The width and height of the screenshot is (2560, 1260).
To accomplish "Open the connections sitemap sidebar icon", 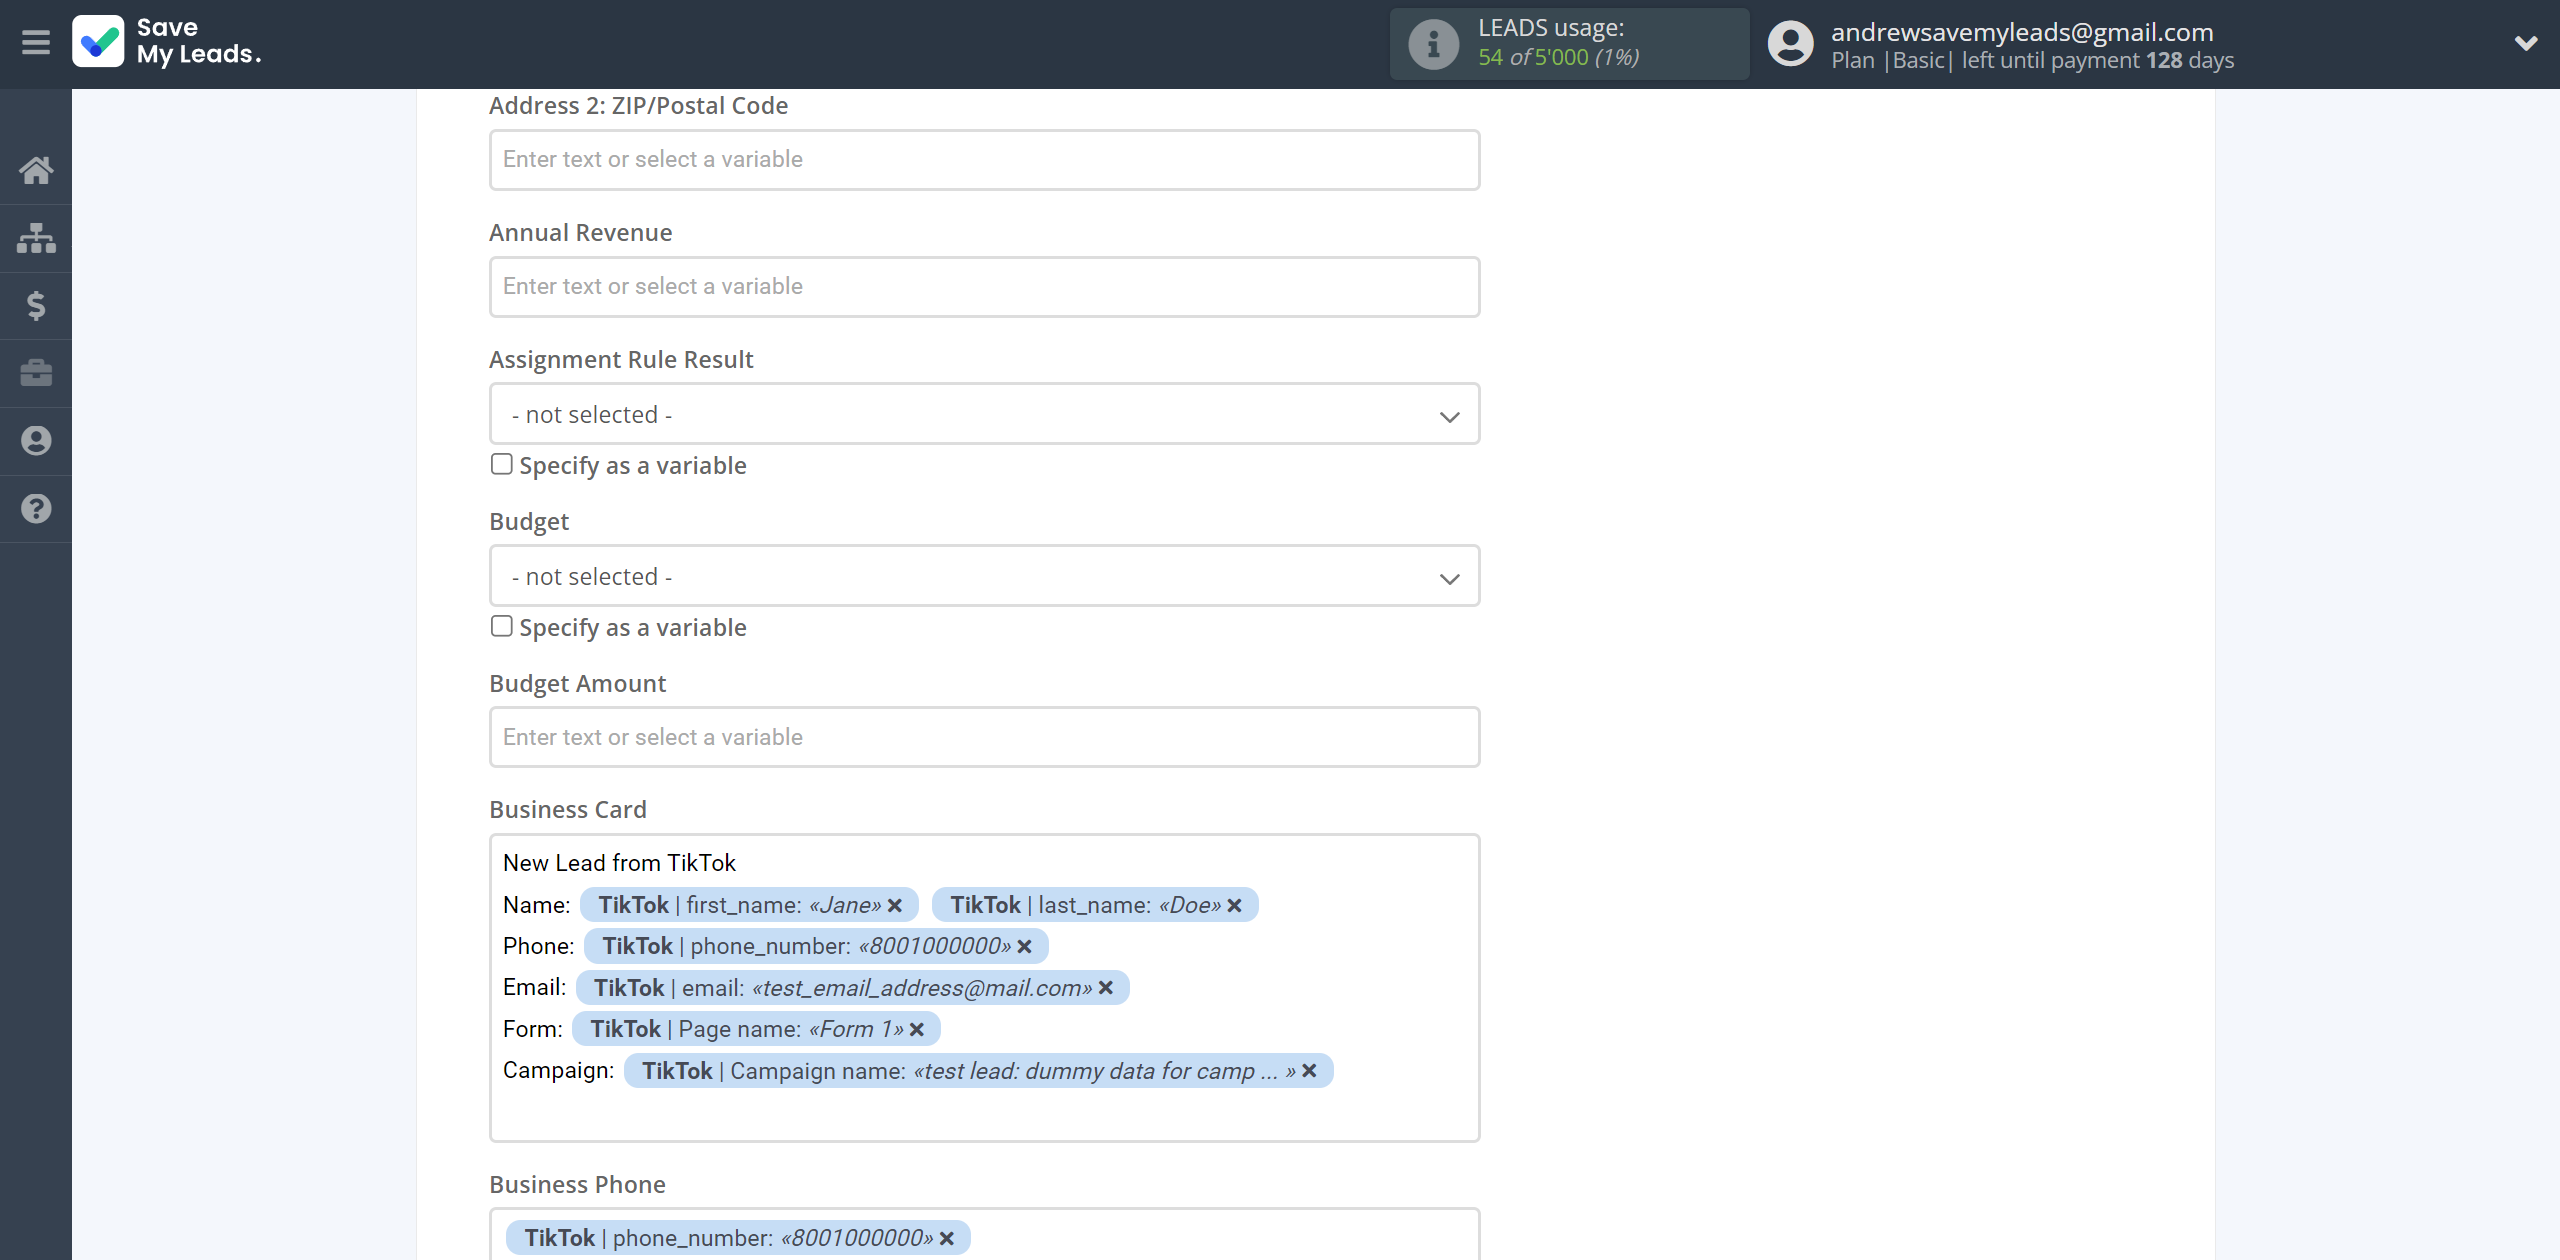I will point(36,238).
